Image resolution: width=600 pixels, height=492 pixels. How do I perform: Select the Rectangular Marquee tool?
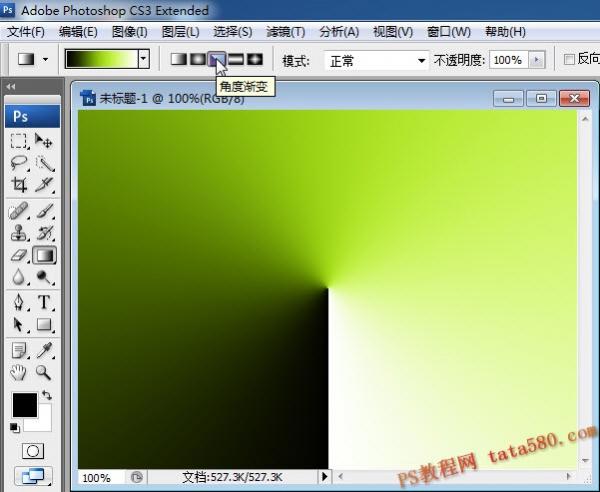click(18, 141)
